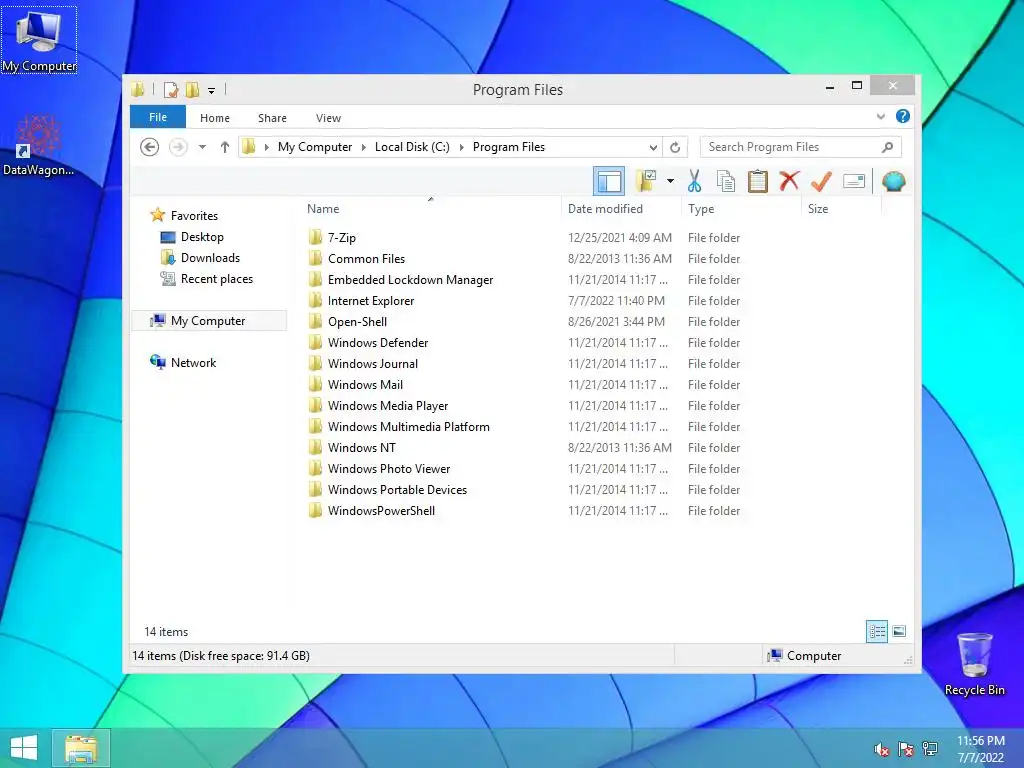Click New Folder icon in Quick Access Toolbar

[x=192, y=90]
